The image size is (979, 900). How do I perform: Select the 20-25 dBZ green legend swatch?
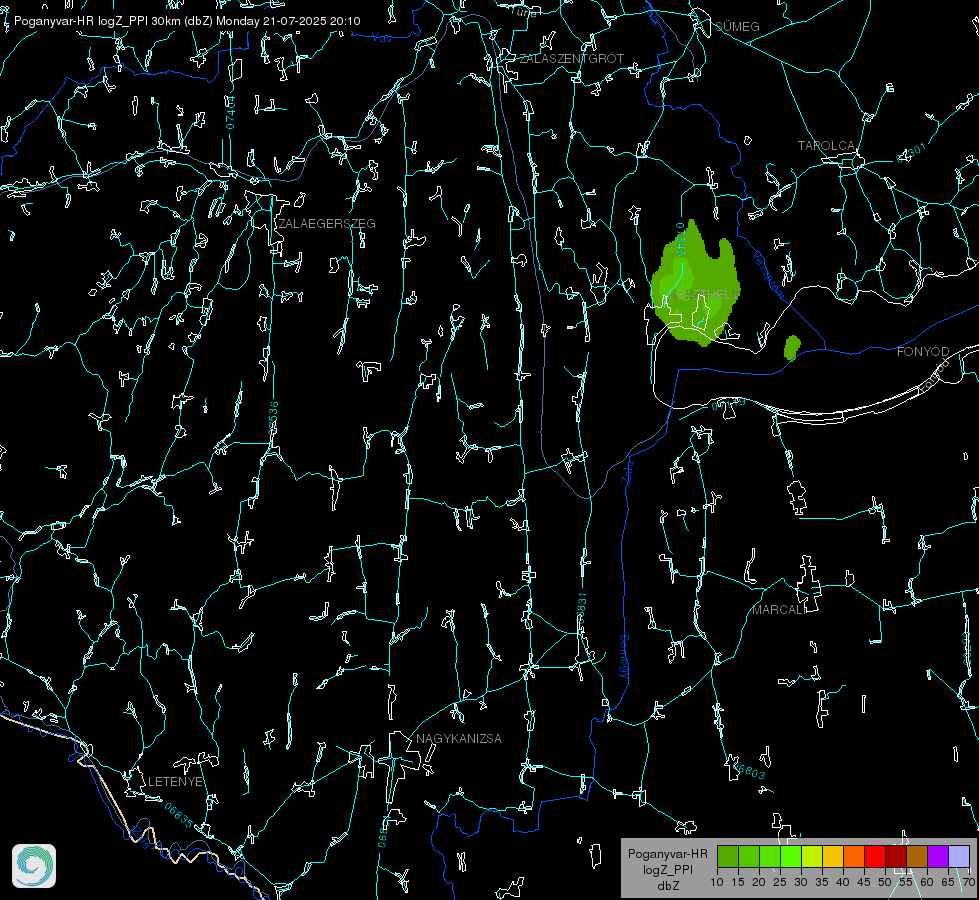770,856
